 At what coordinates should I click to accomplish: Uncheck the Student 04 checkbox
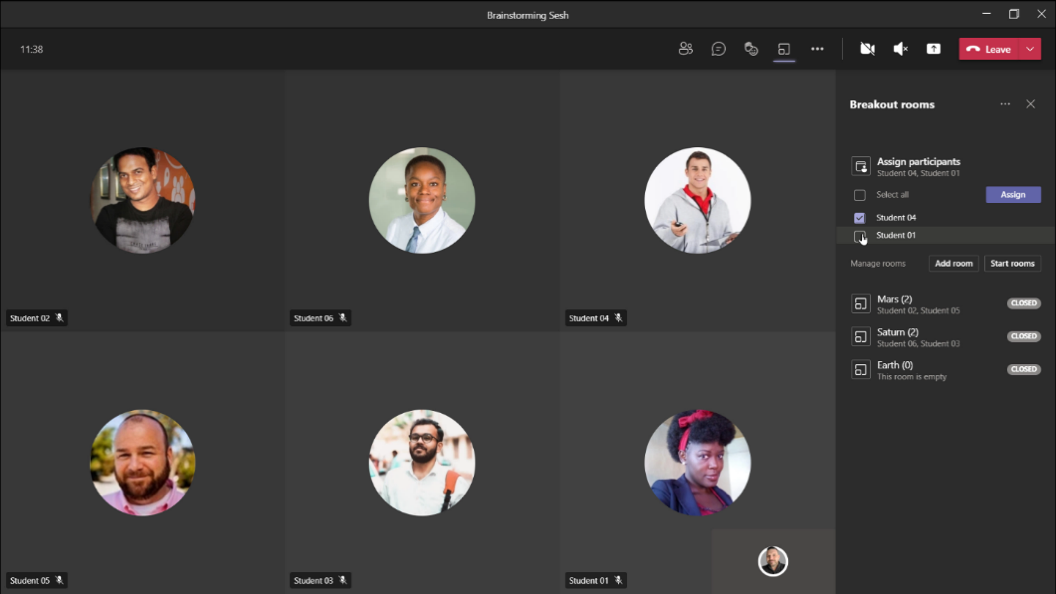tap(859, 217)
